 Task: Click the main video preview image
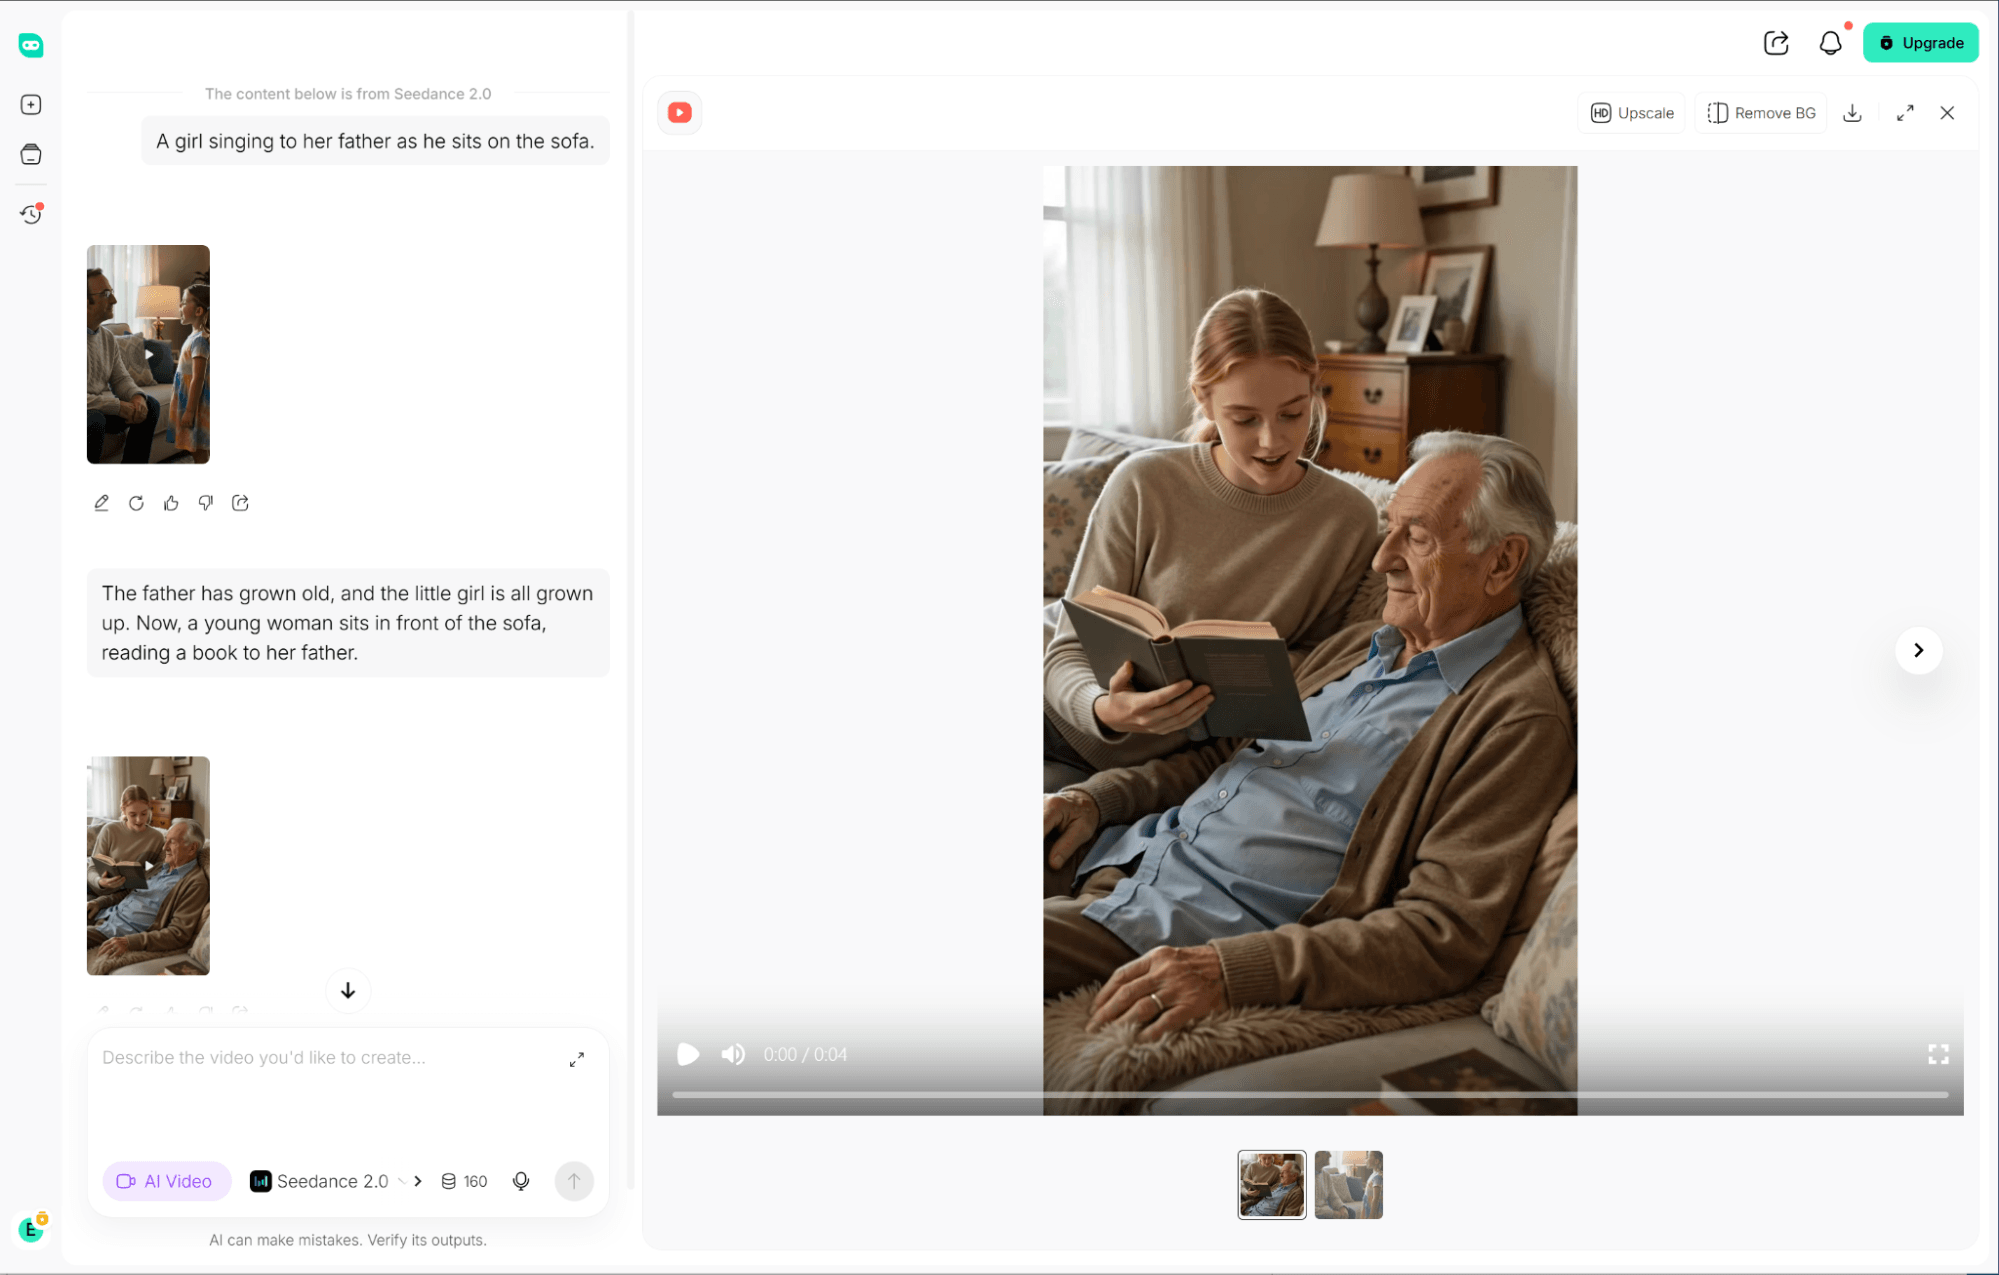coord(1310,640)
